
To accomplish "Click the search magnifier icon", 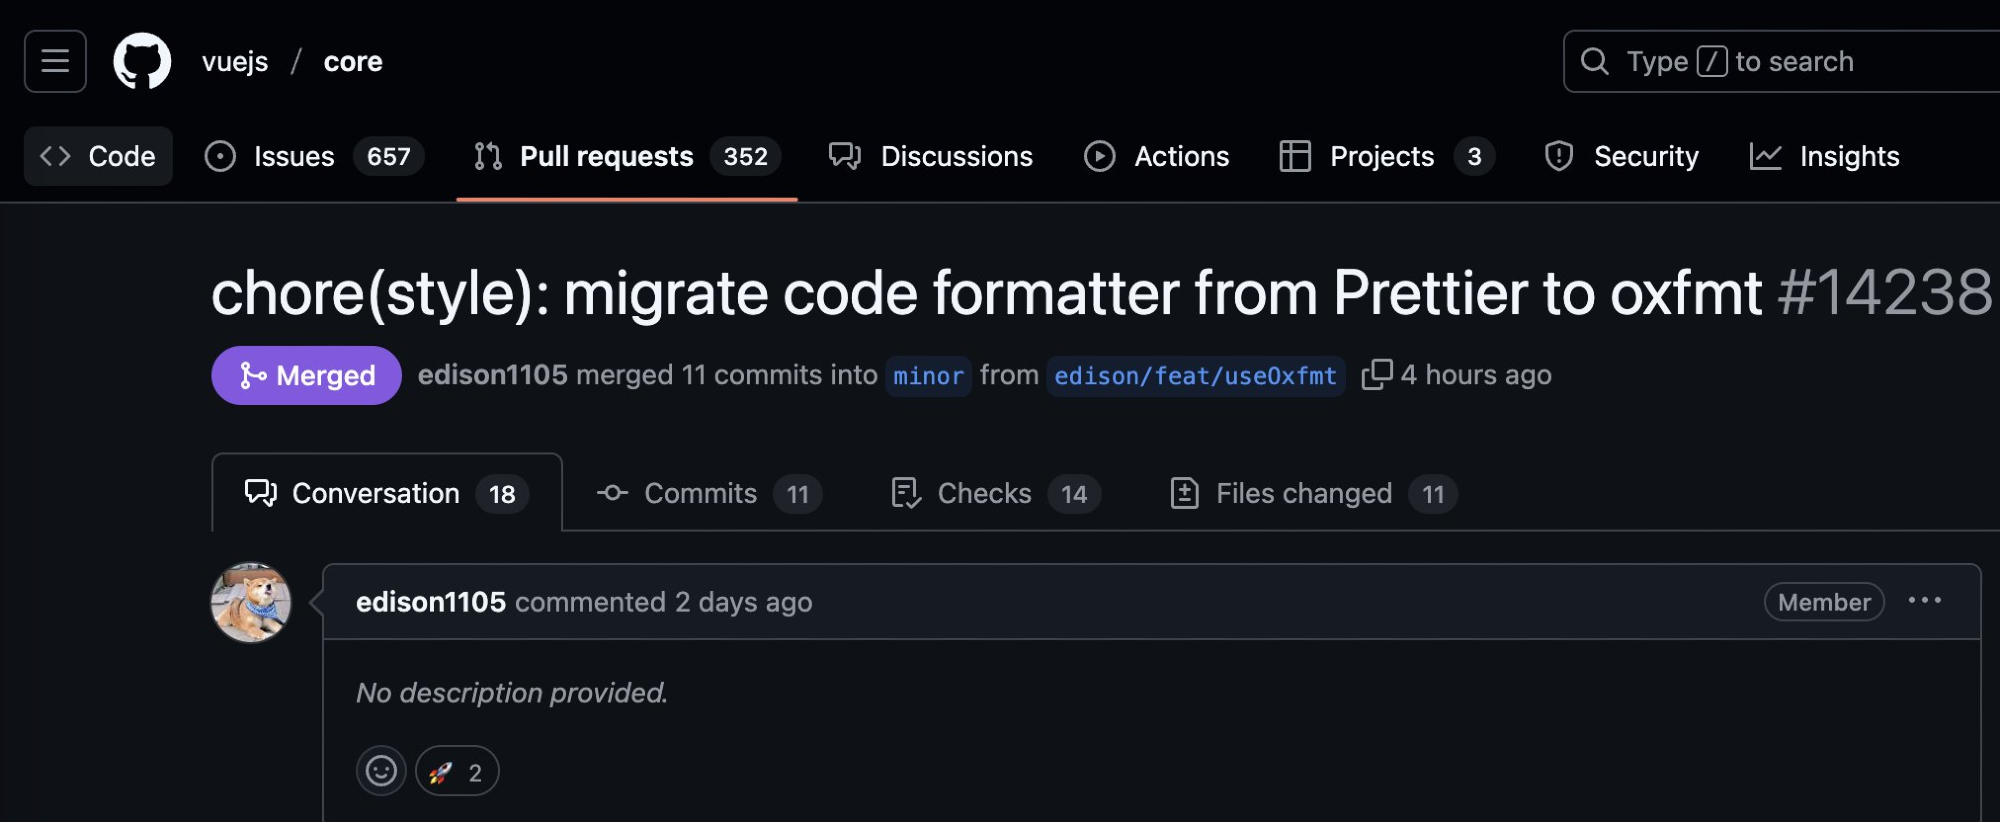I will [1594, 61].
